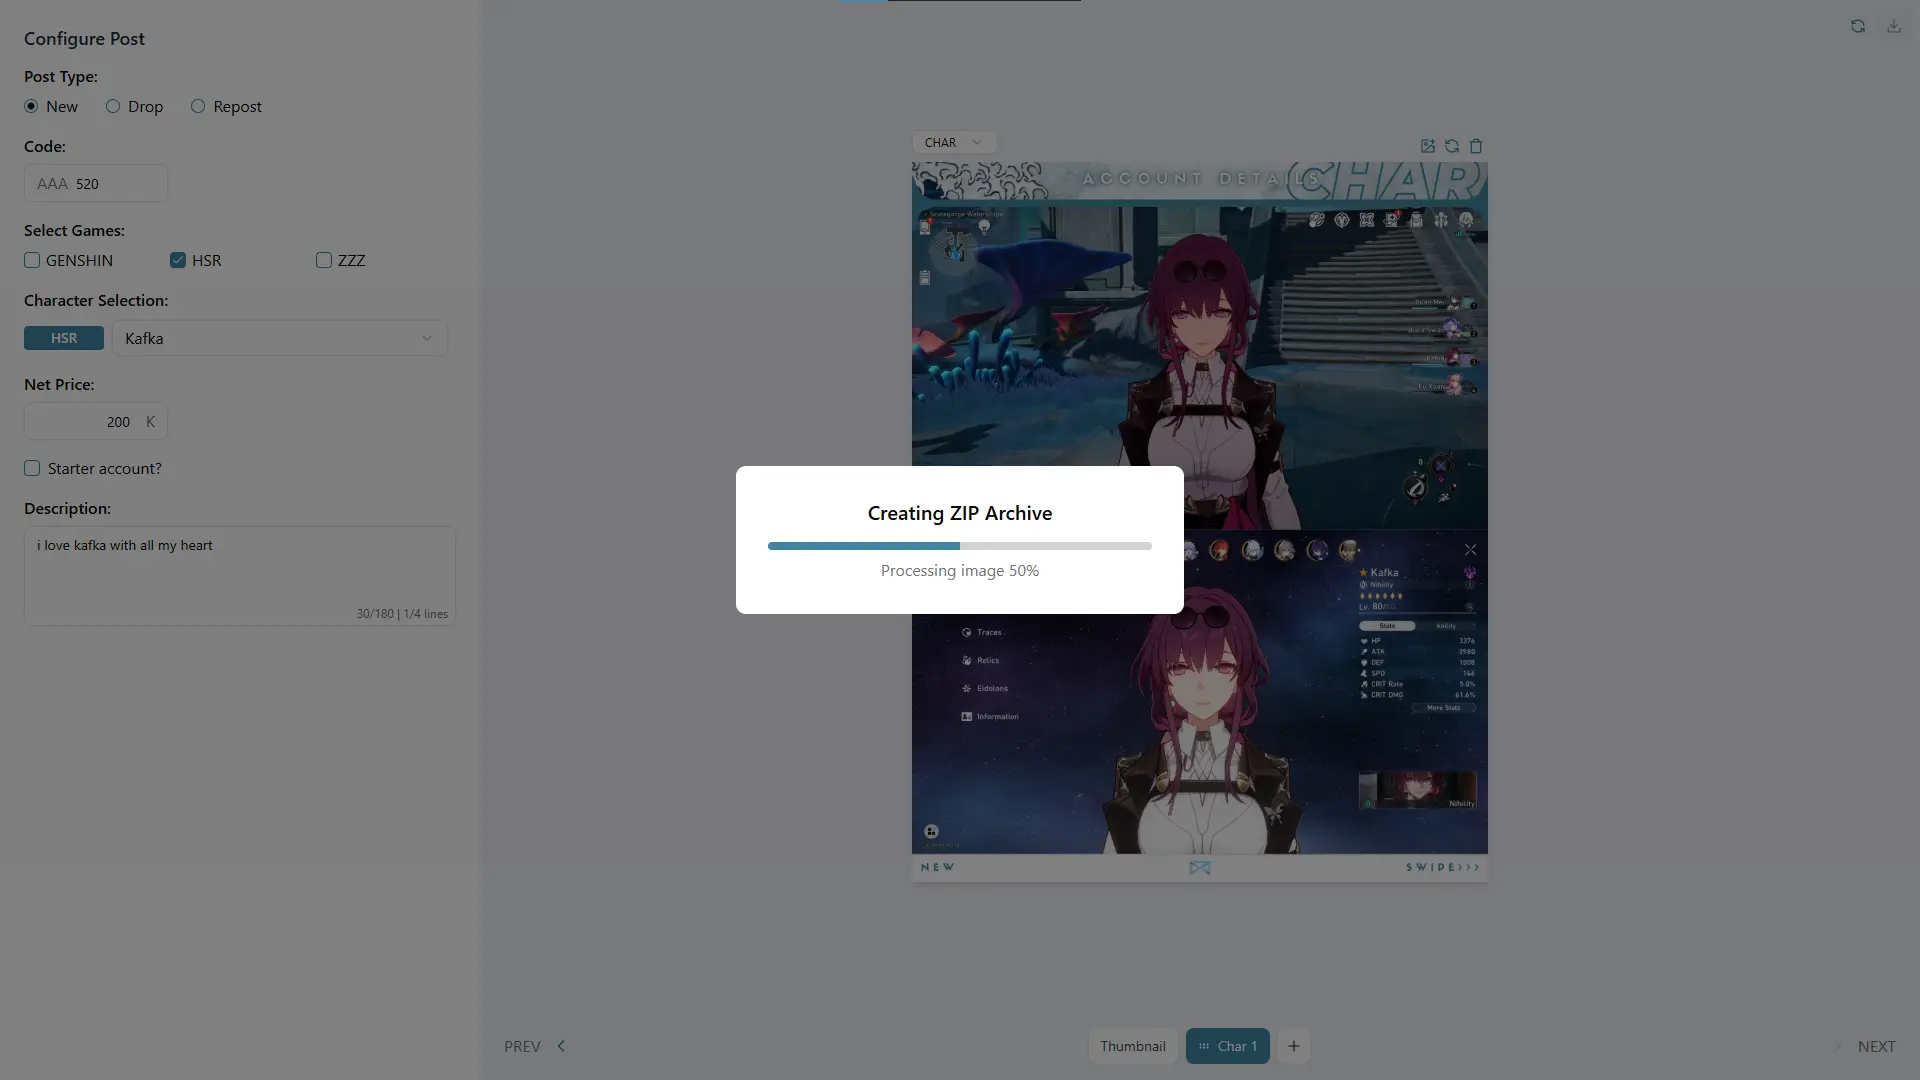The image size is (1920, 1080).
Task: Click the CHAR preview image
Action: point(1200,522)
